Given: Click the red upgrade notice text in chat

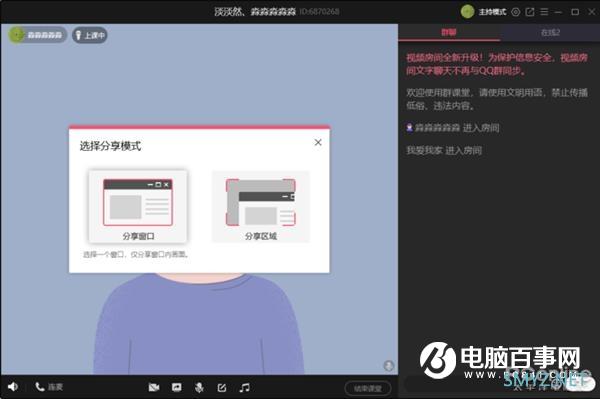Looking at the screenshot, I should coord(497,64).
